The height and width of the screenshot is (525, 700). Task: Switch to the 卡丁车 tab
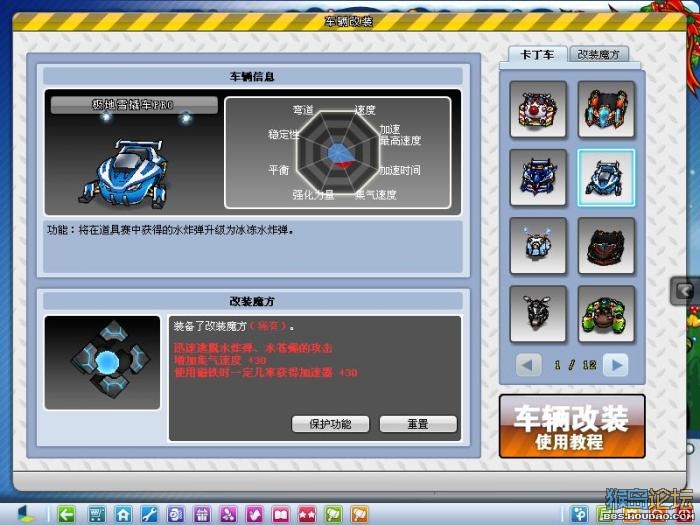click(538, 55)
